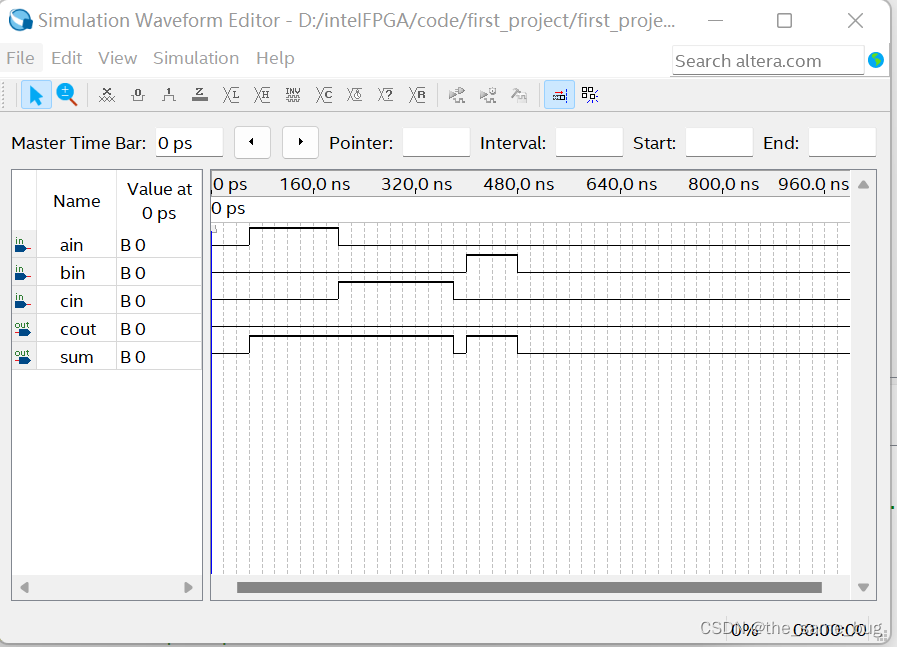Open the Simulation menu

[x=196, y=58]
